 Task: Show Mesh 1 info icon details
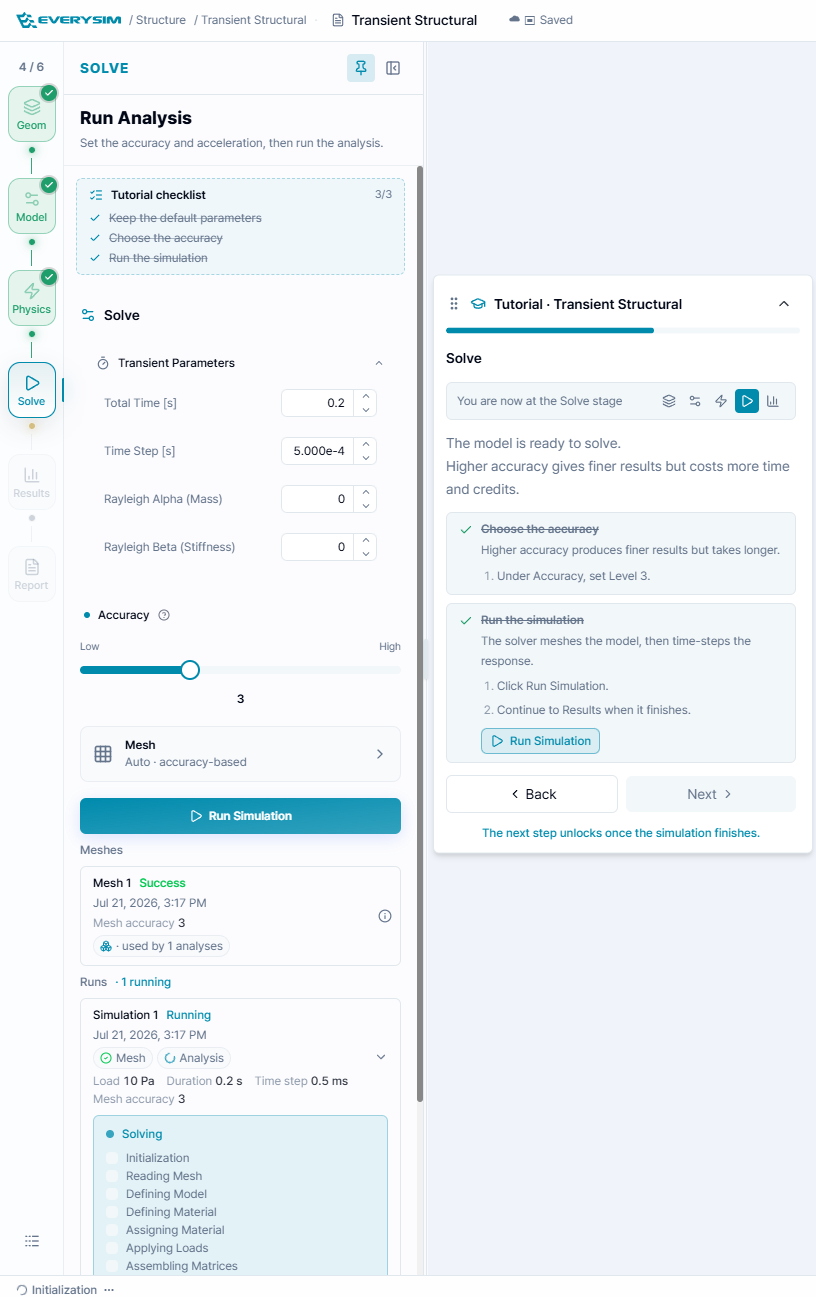pos(385,916)
